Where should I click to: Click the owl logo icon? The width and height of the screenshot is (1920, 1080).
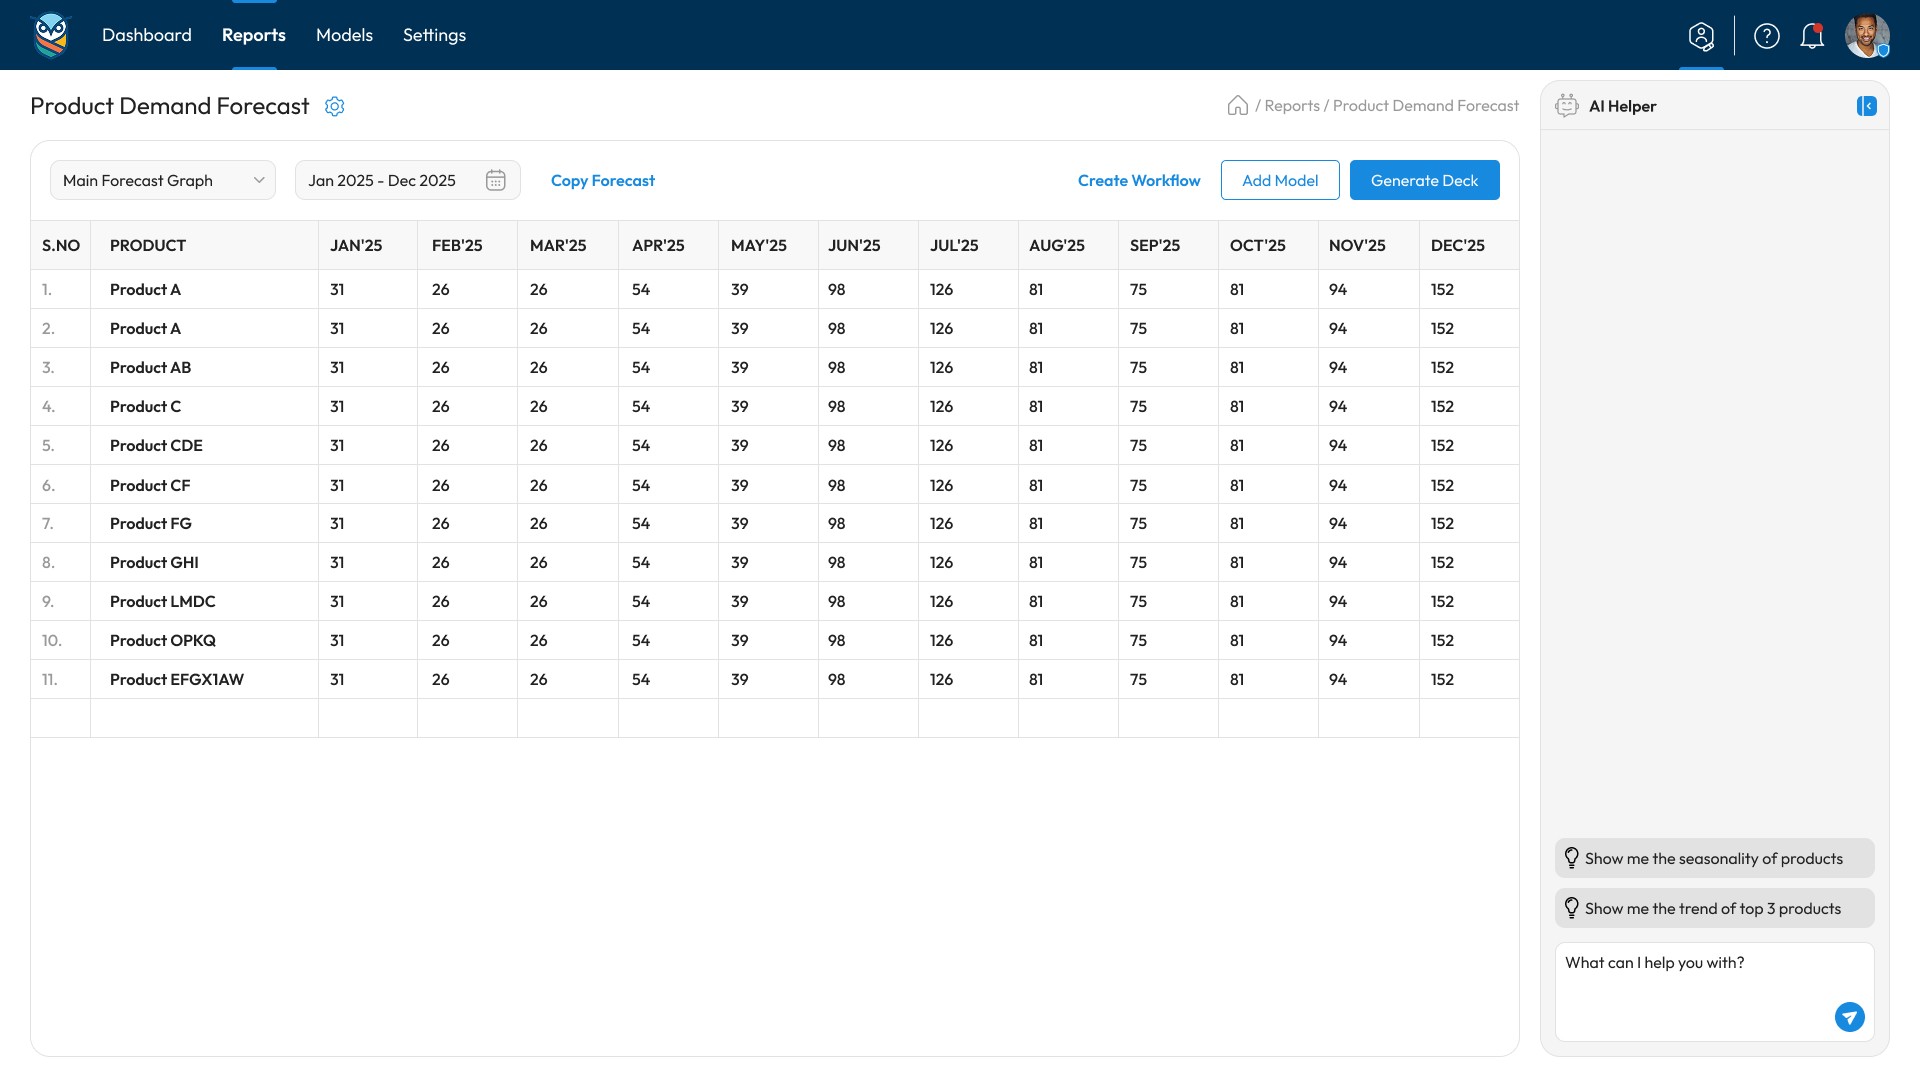coord(51,35)
